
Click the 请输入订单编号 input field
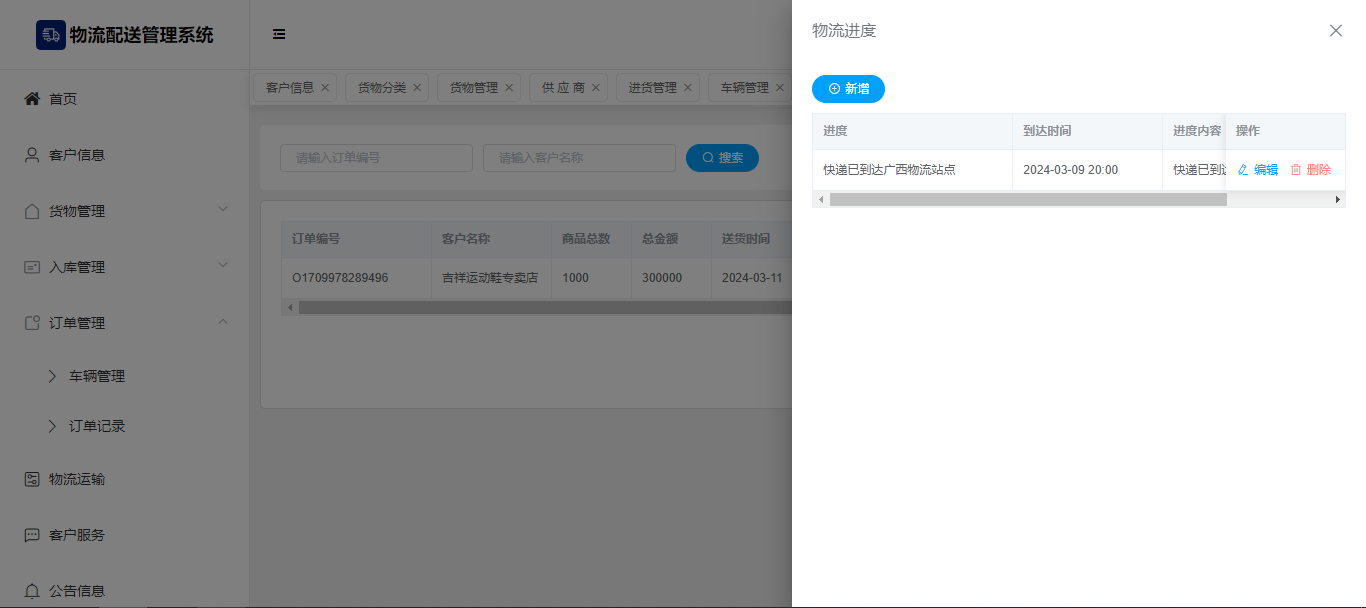(376, 158)
